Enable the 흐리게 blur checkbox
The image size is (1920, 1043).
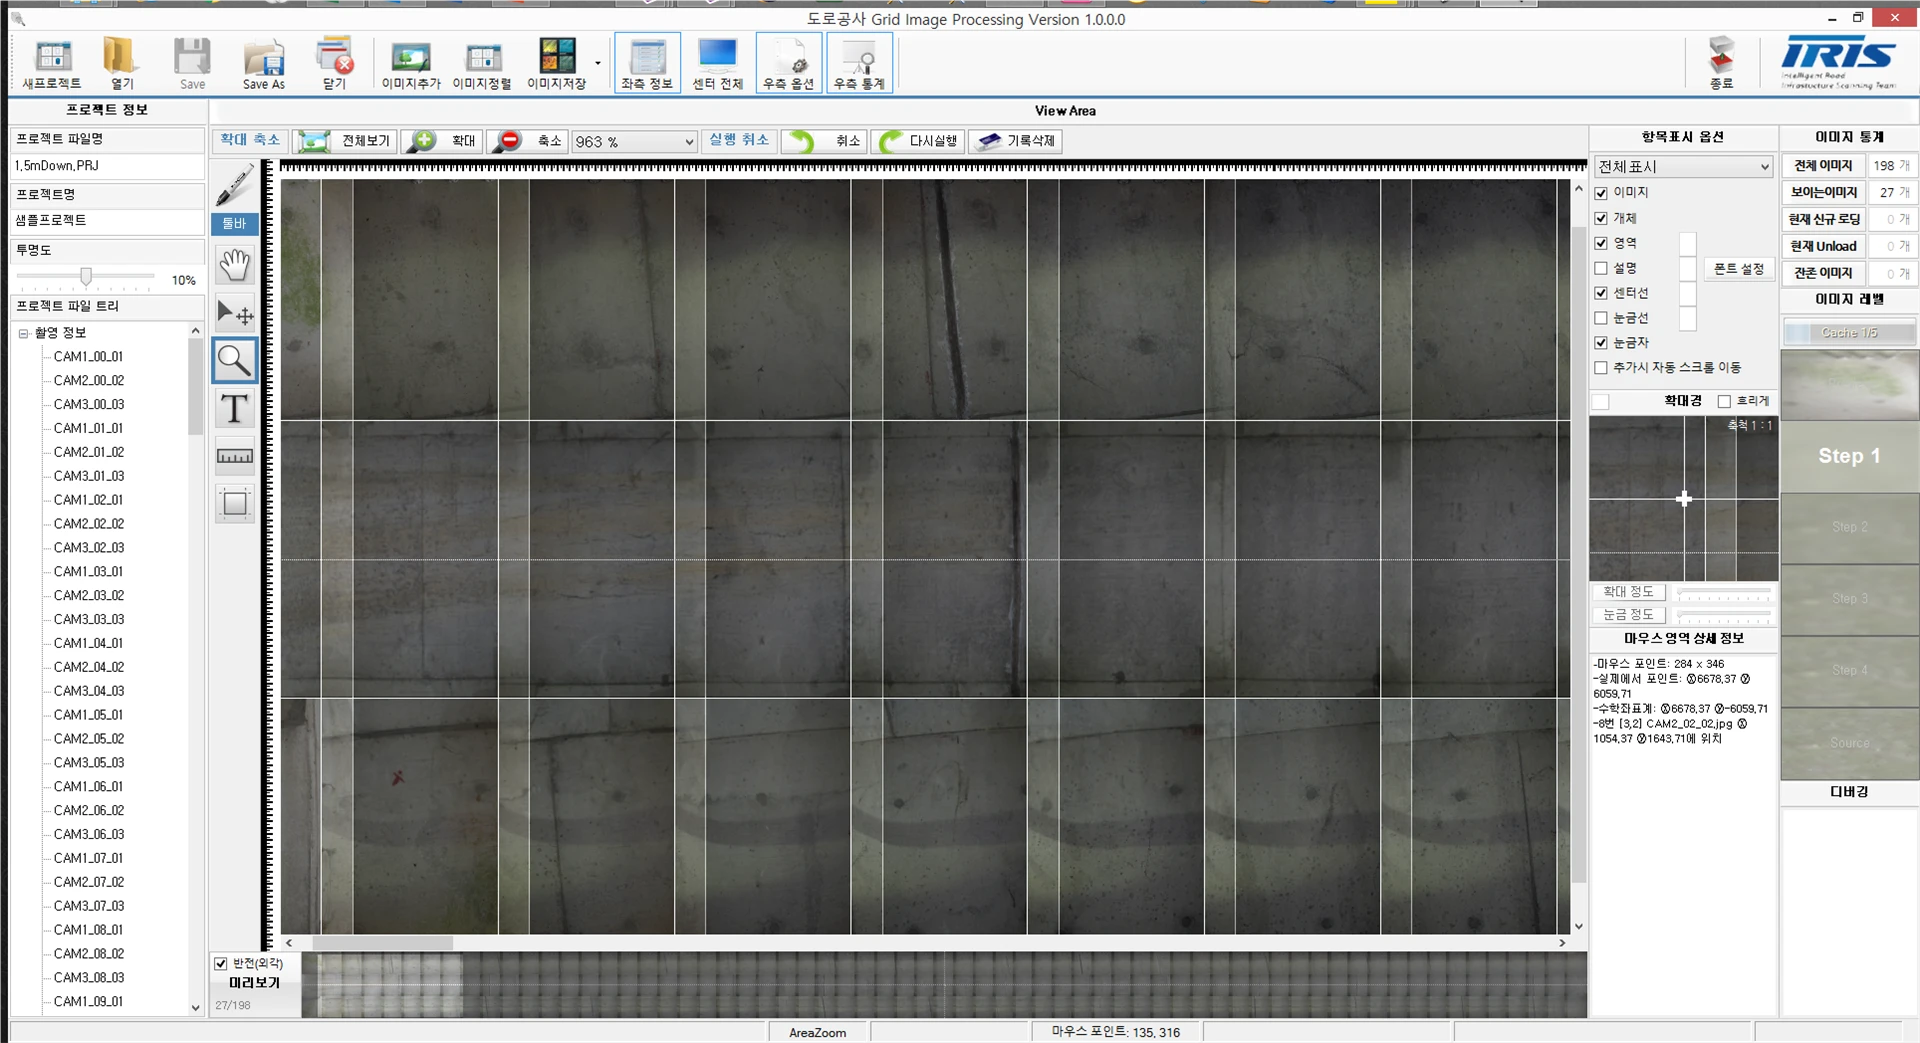coord(1724,401)
